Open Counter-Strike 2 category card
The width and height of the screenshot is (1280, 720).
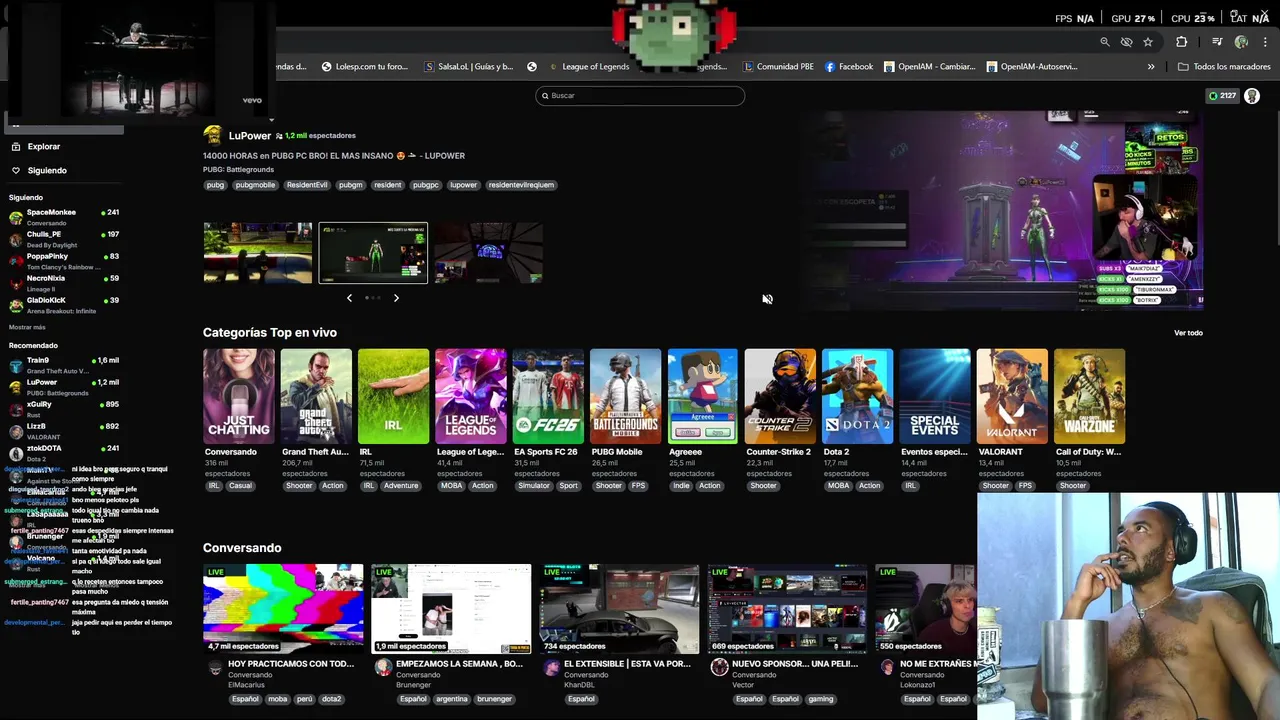pos(780,396)
